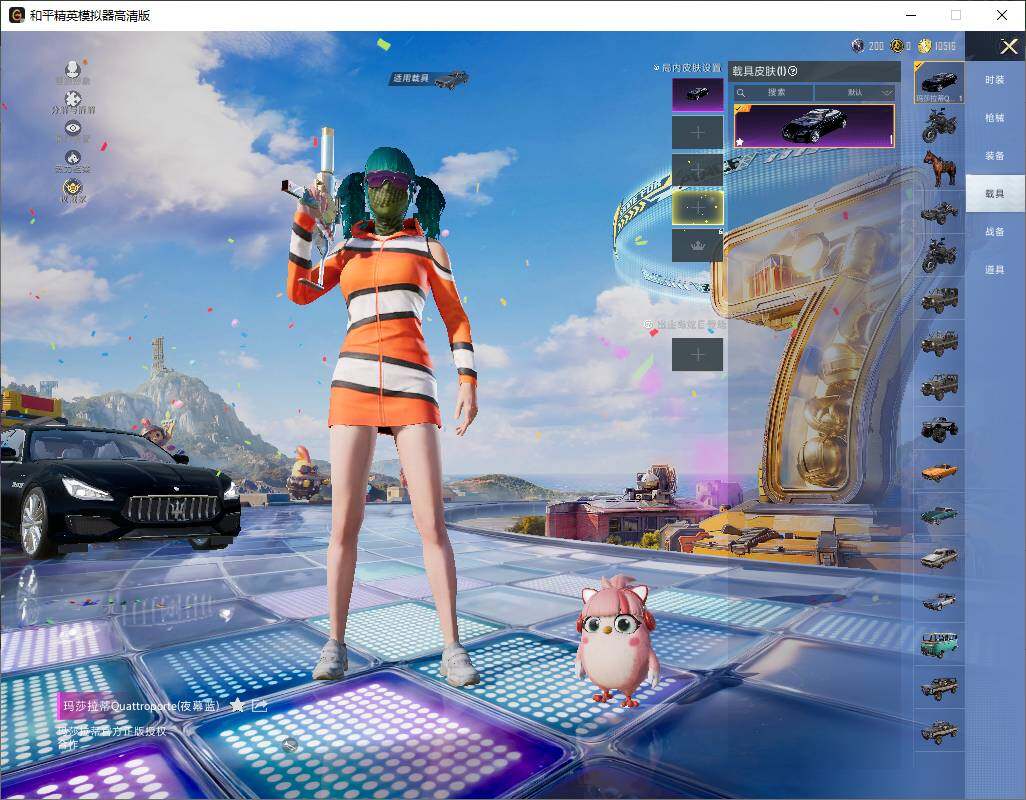Switch to the 装备 equipment tab

pyautogui.click(x=995, y=156)
